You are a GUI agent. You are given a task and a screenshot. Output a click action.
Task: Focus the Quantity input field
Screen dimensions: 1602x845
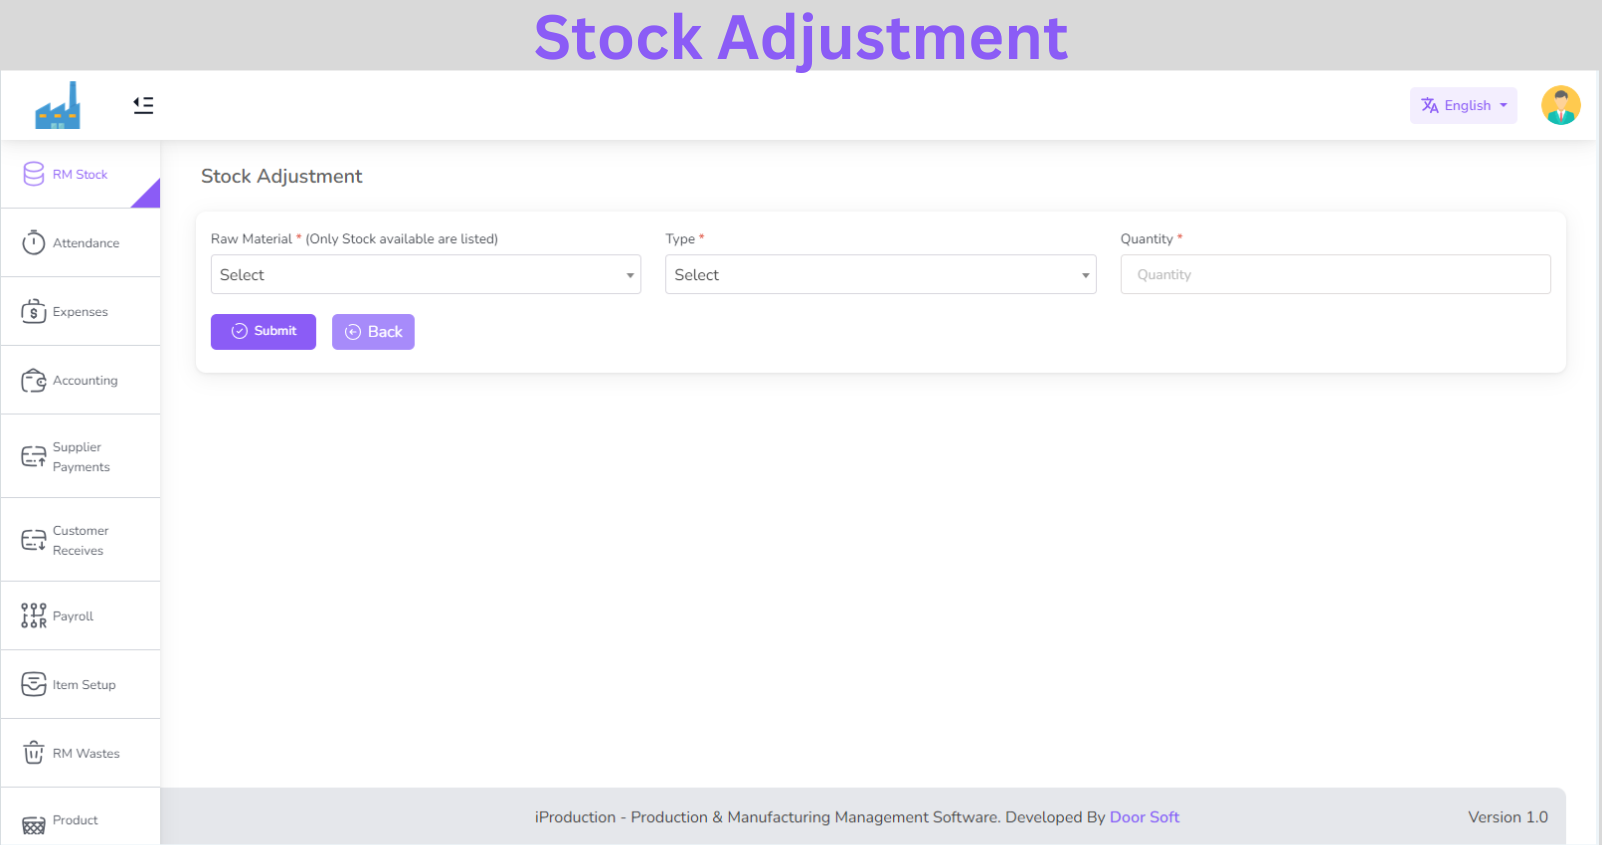click(x=1335, y=274)
